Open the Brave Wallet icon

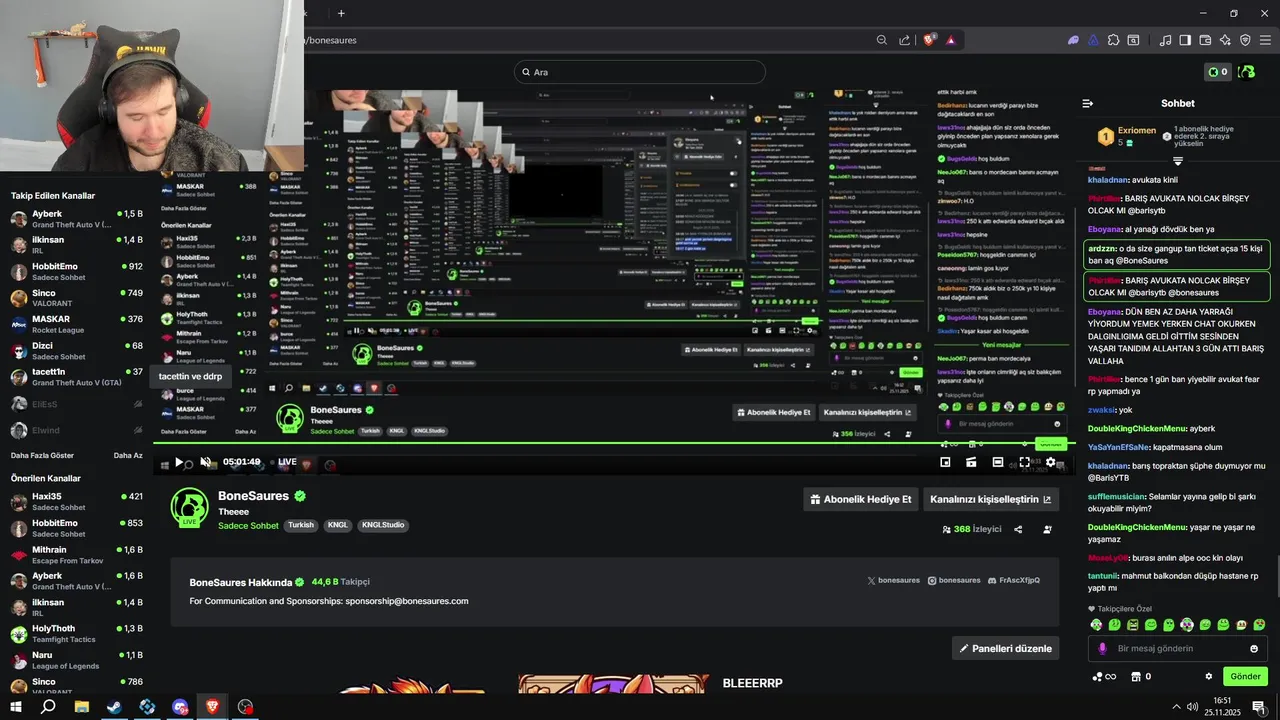point(1205,40)
